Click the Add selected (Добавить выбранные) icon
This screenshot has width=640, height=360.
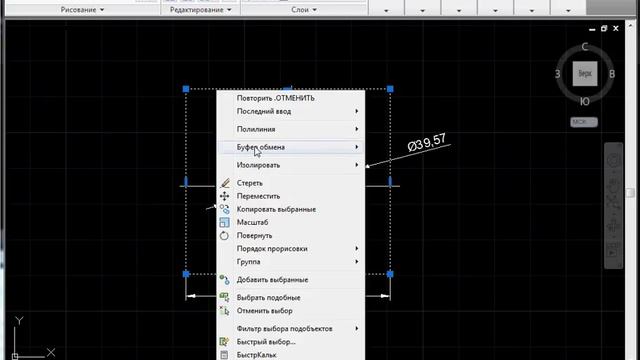tap(224, 280)
